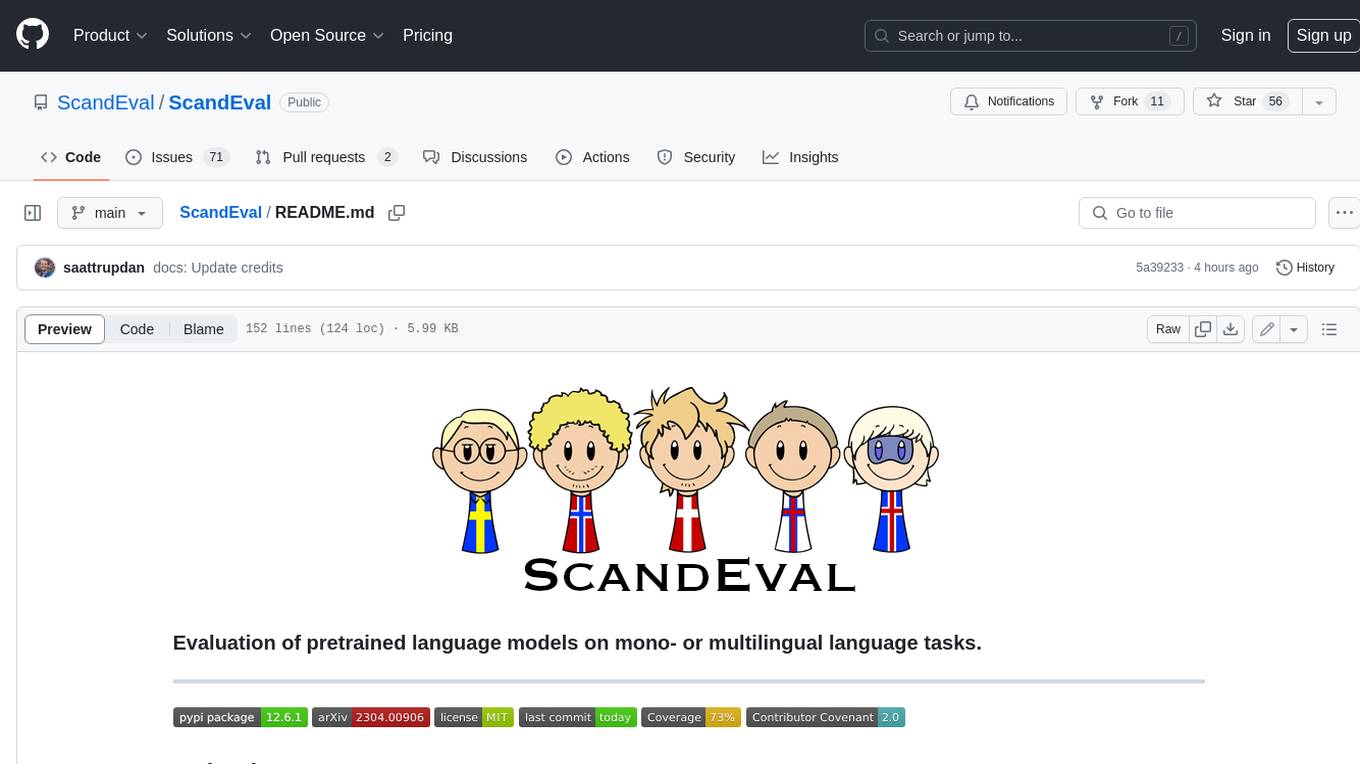The height and width of the screenshot is (764, 1360).
Task: Edit the file with pencil icon
Action: click(1267, 329)
